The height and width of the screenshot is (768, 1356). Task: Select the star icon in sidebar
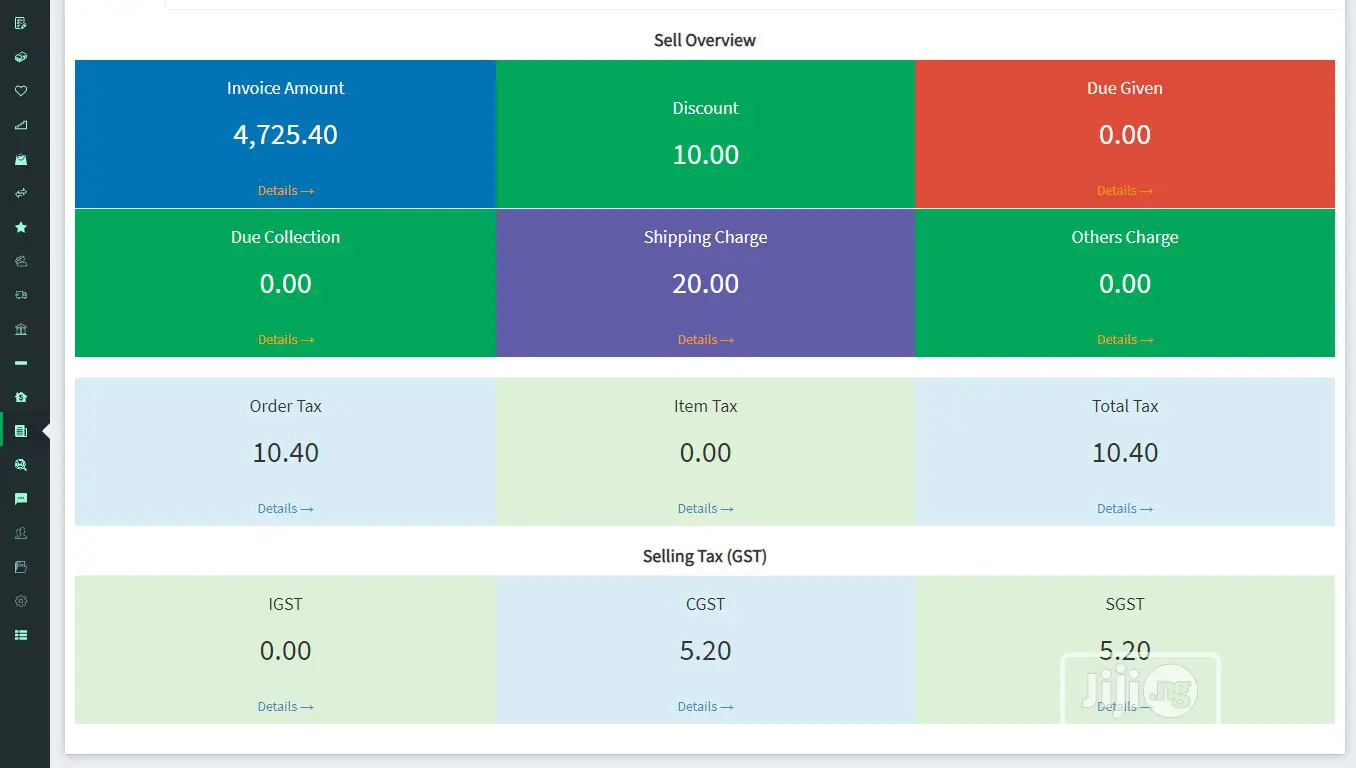(x=21, y=227)
